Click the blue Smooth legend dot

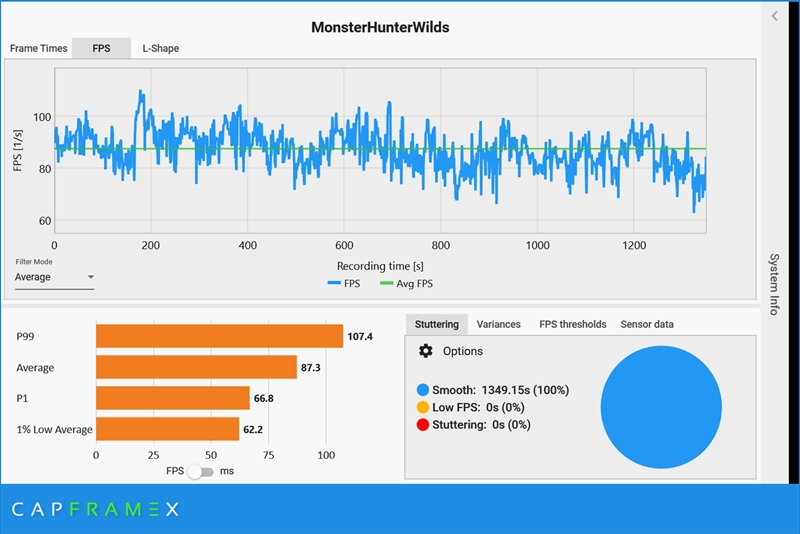pos(422,390)
